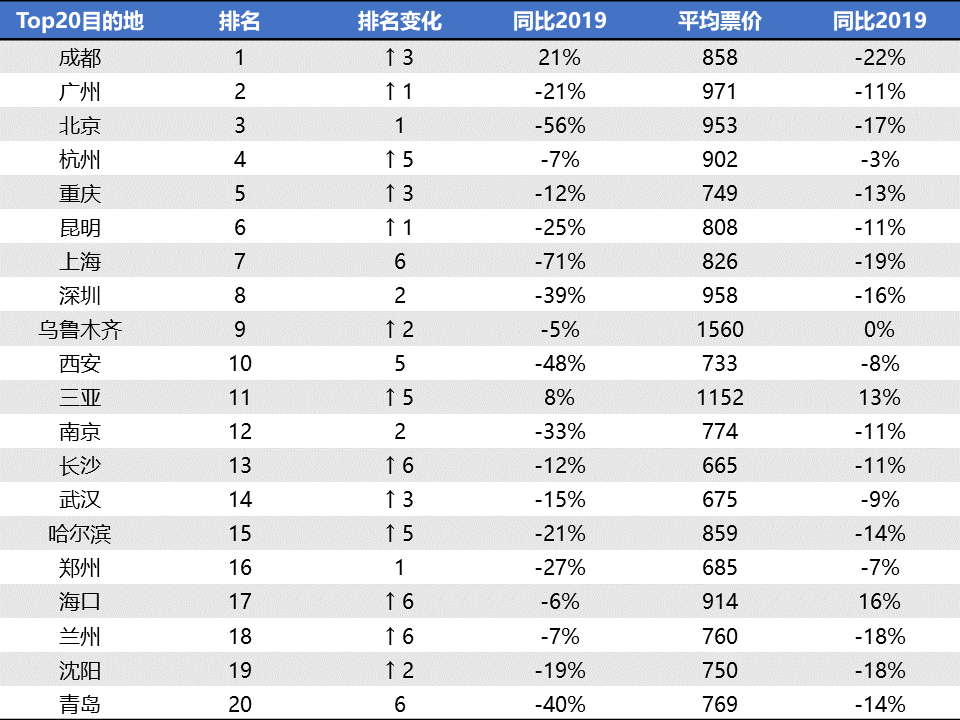Select the 16% cell in 海口 row
This screenshot has height=720, width=960.
(879, 601)
